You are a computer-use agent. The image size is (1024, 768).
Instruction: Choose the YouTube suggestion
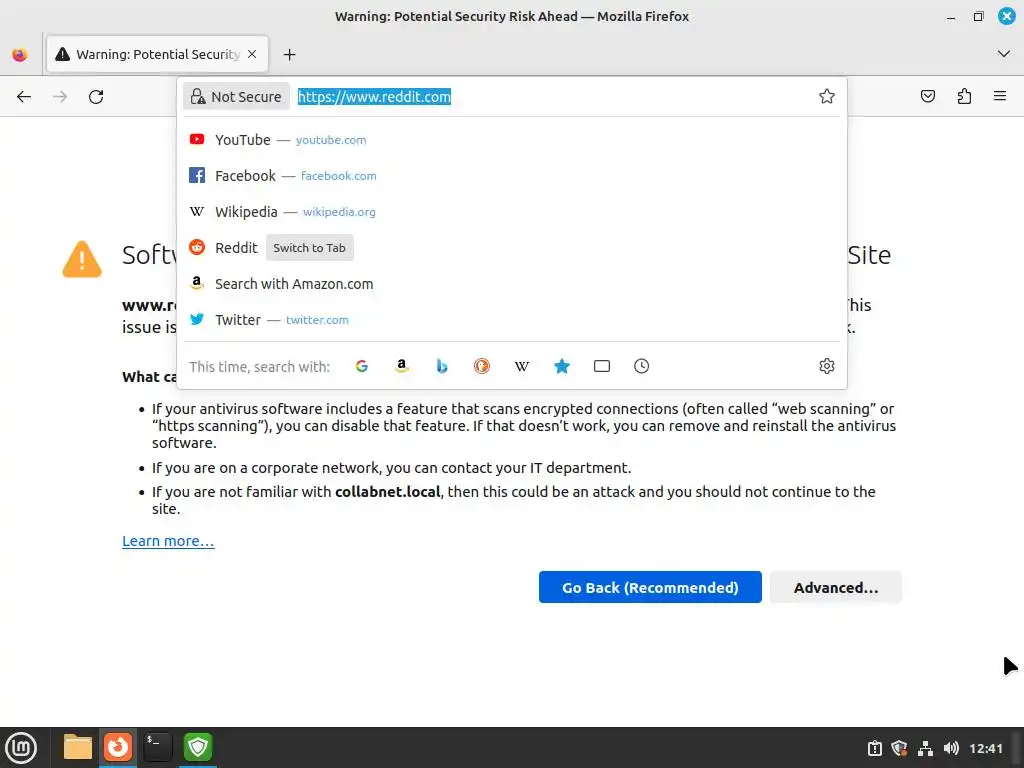tap(512, 140)
